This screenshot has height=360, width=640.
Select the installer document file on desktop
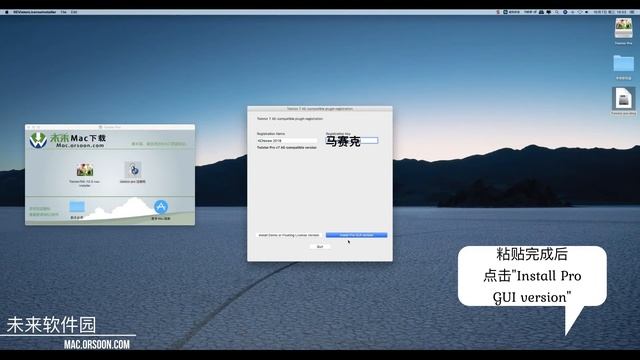(x=623, y=98)
